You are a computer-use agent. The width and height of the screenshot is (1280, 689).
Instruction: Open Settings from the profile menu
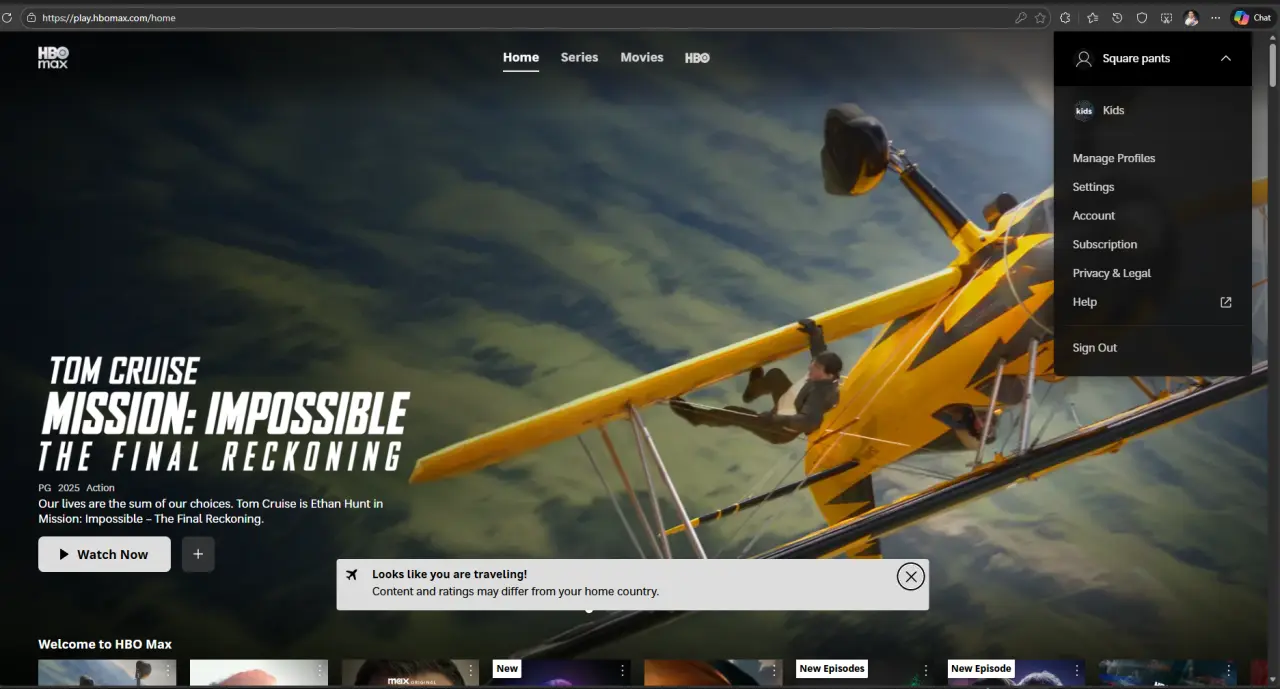point(1093,187)
